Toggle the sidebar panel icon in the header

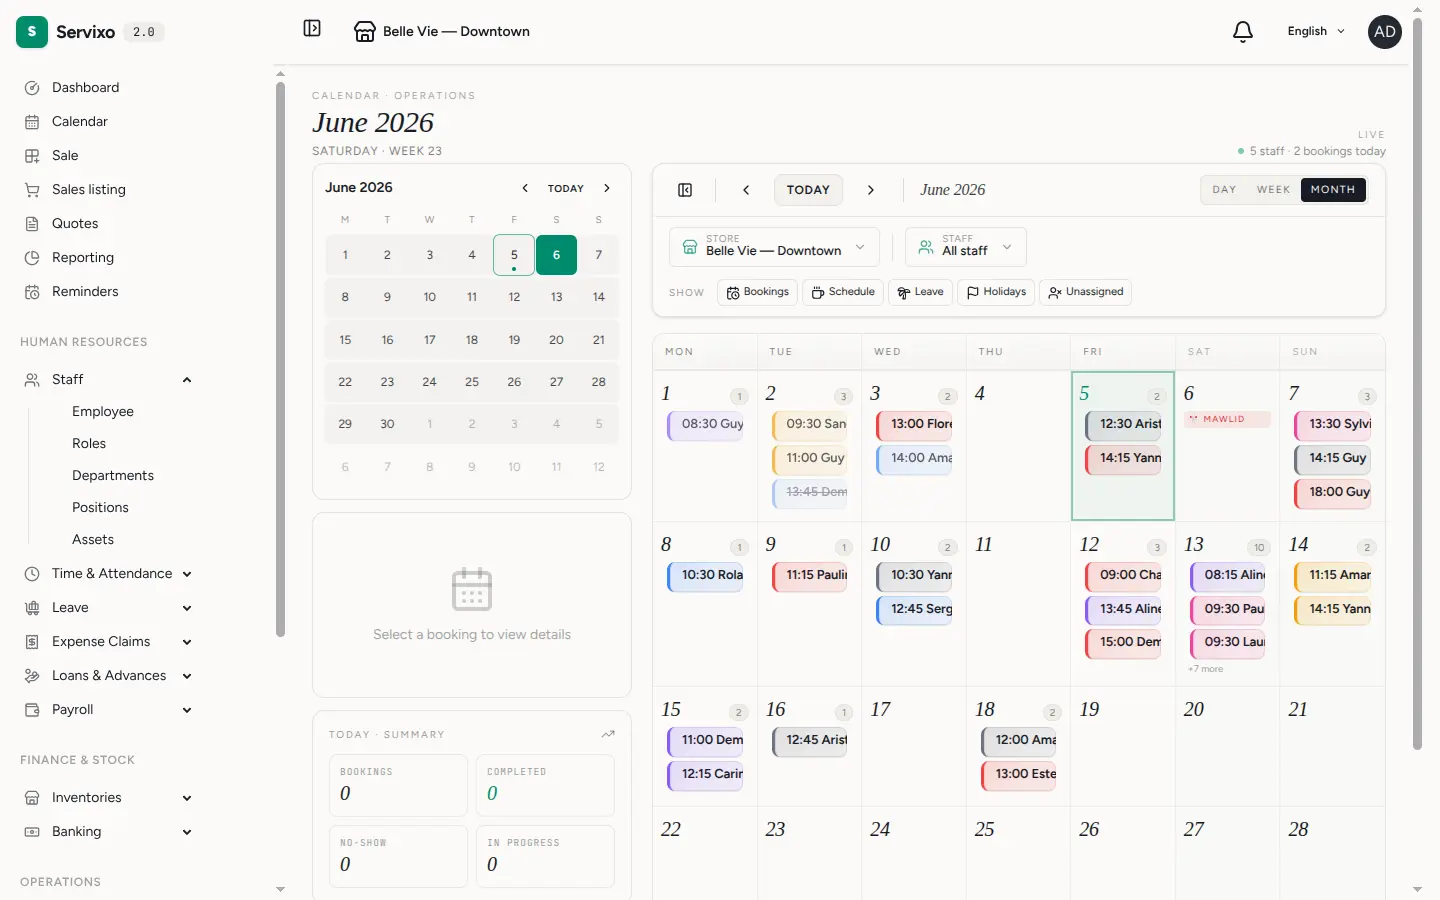[312, 29]
